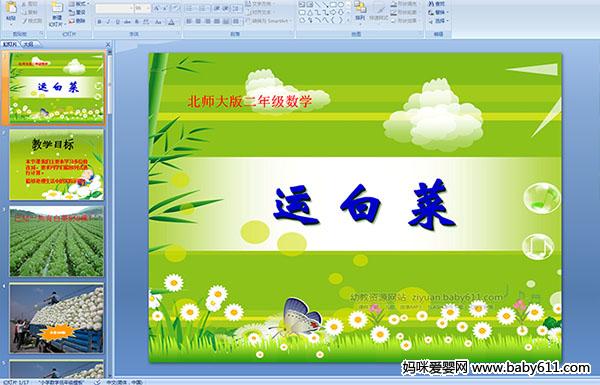600x385 pixels.
Task: Click the Paste icon in clipboard group
Action: 11,11
